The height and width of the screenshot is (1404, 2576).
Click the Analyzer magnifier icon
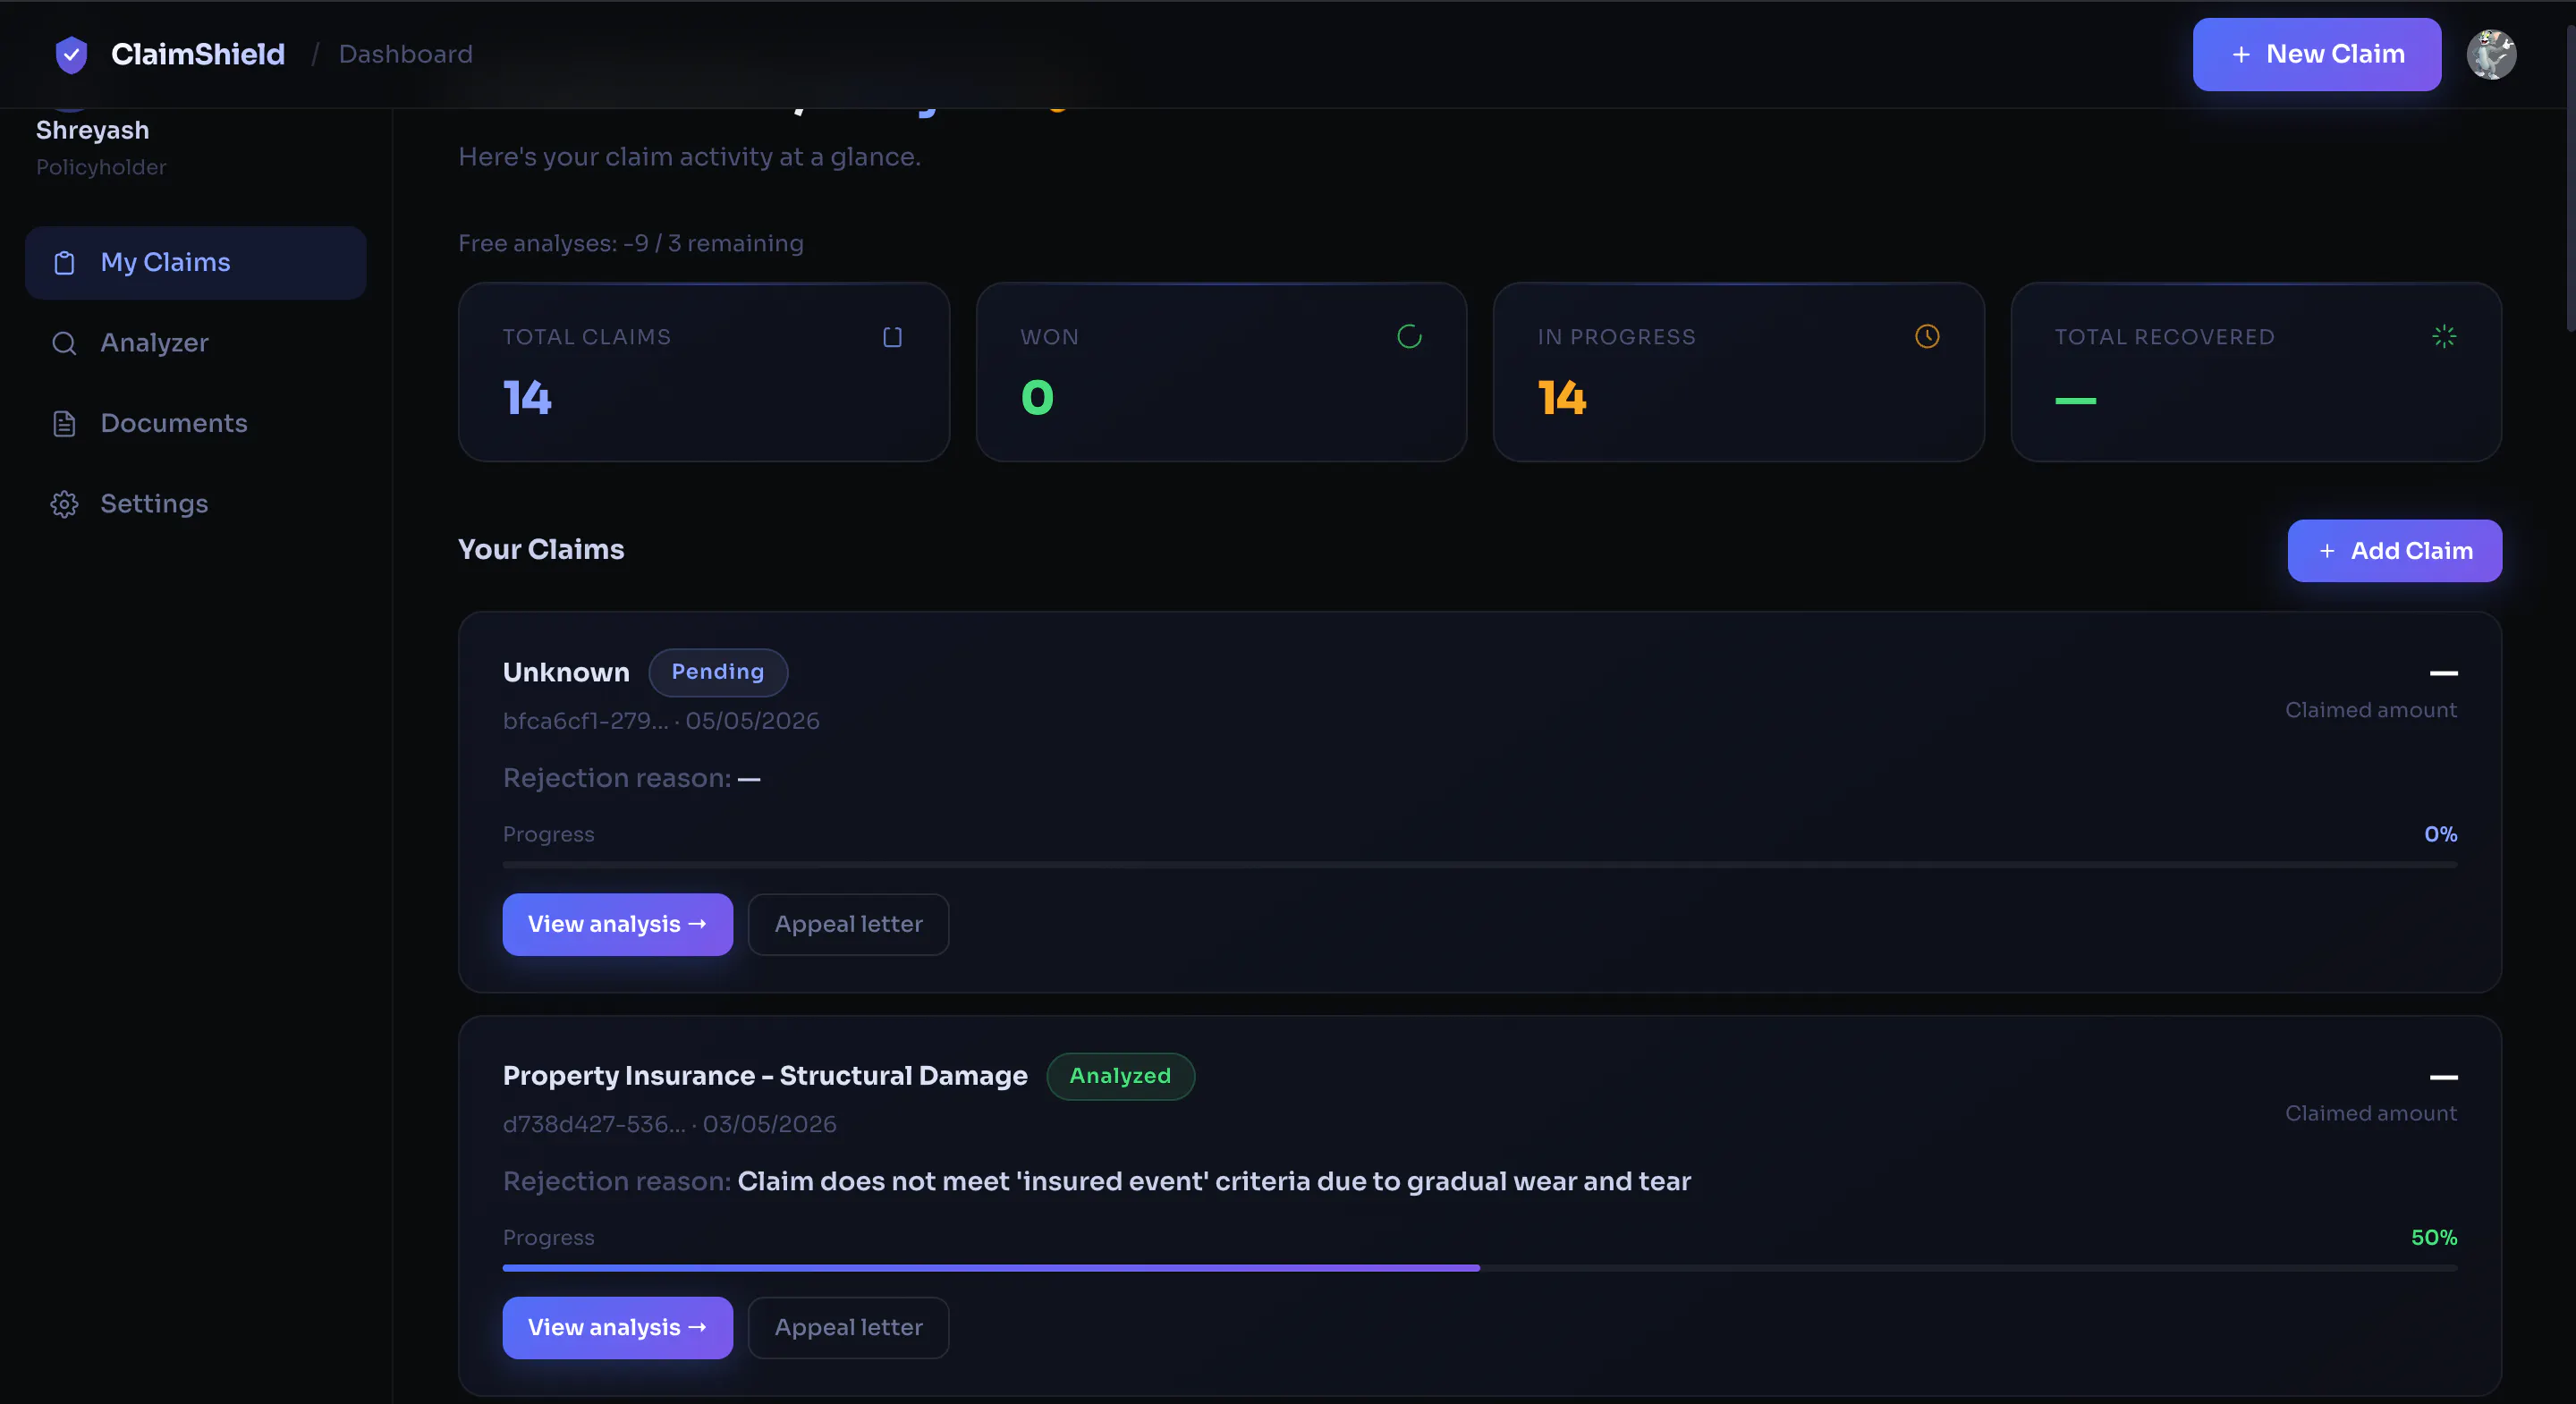(64, 343)
